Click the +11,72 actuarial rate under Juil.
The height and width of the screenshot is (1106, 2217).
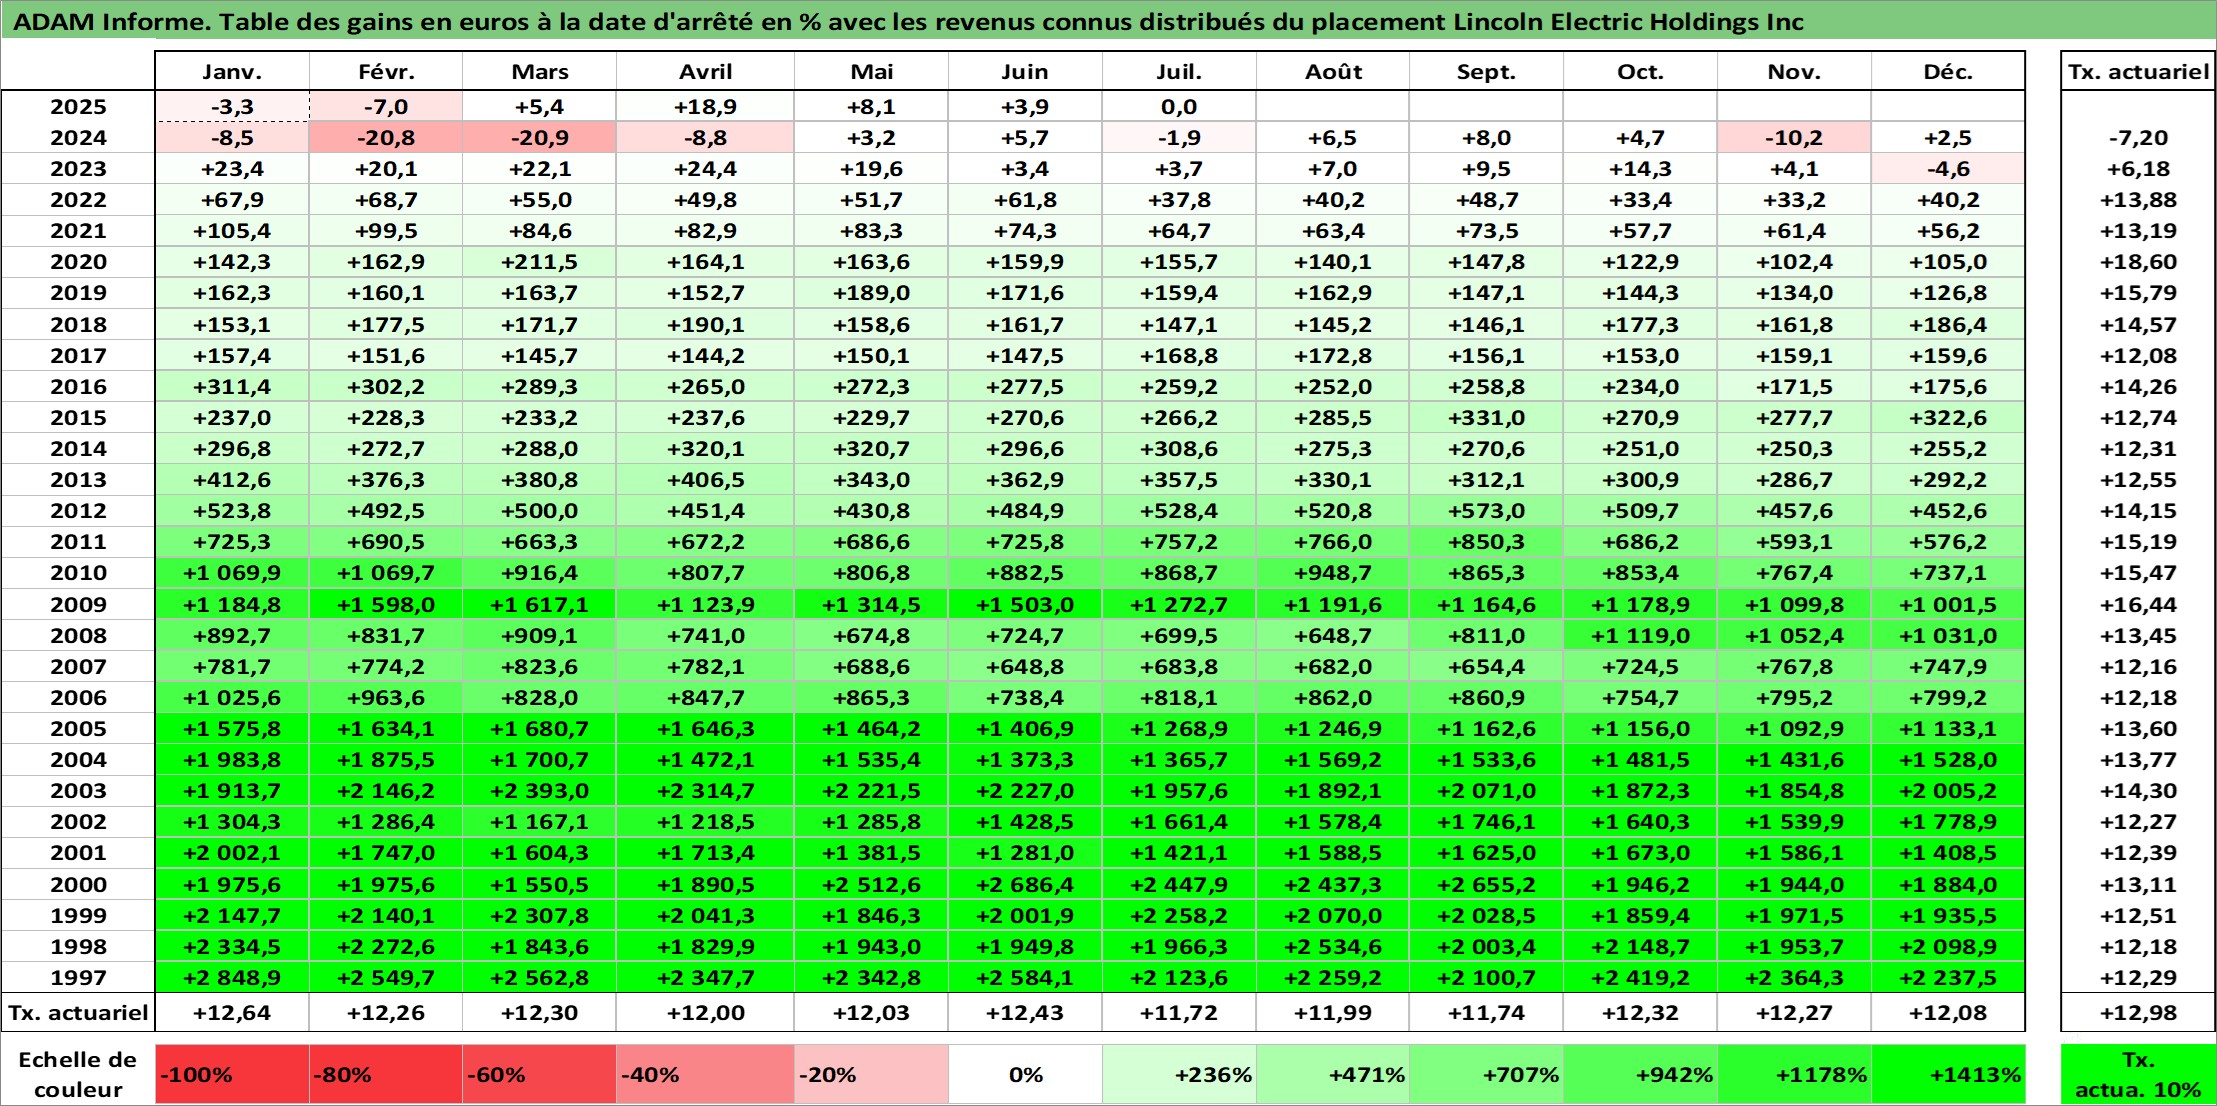click(x=1179, y=1013)
